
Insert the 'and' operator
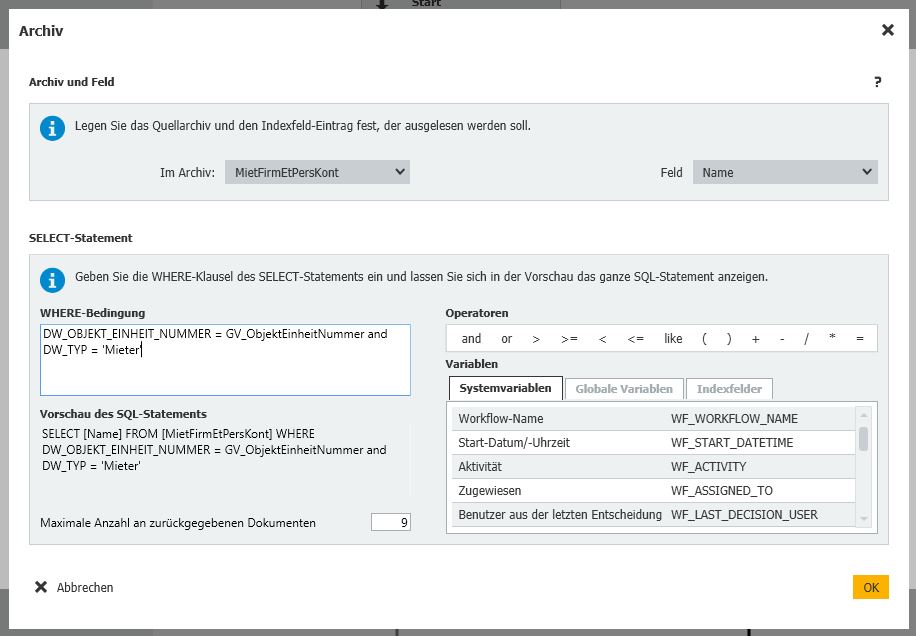point(471,339)
